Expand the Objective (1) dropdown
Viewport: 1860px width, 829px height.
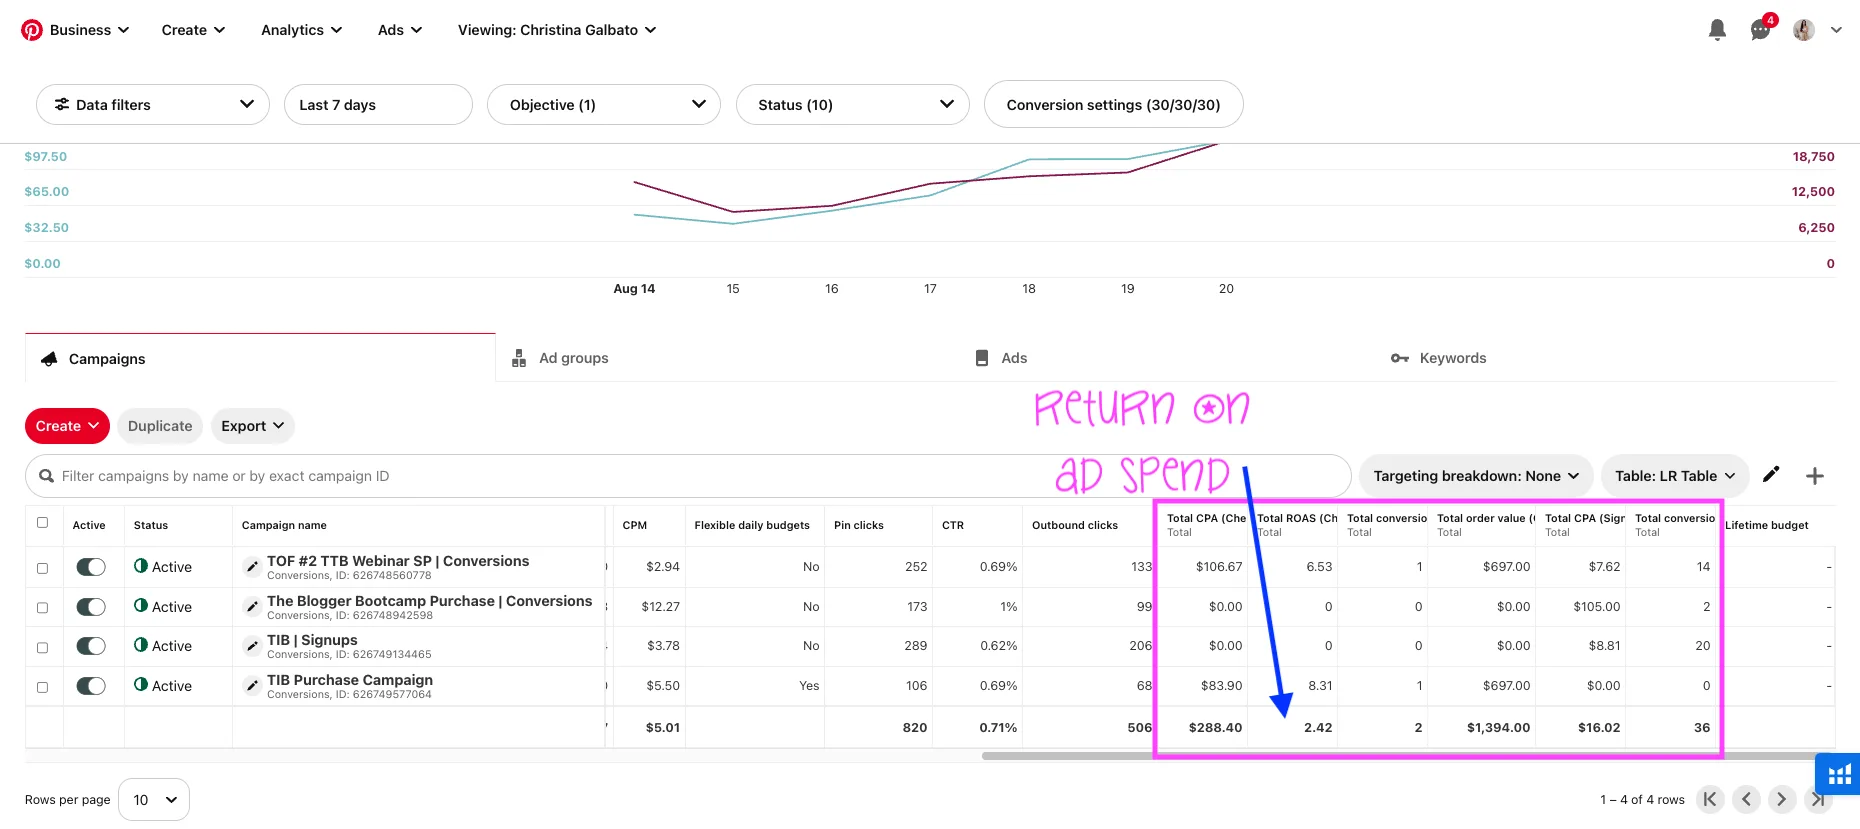tap(604, 105)
